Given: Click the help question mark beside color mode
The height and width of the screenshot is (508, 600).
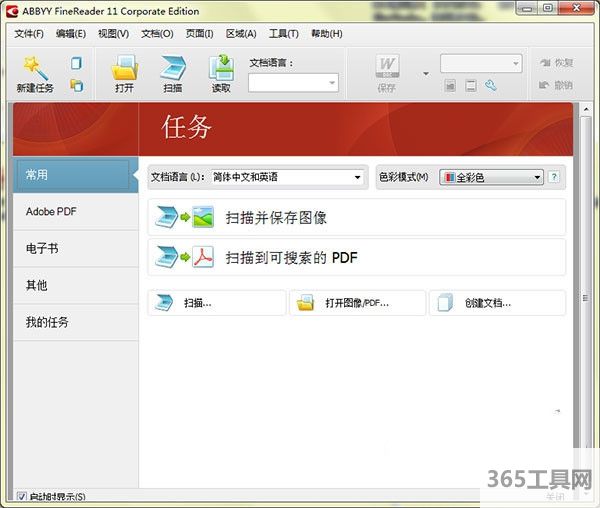Looking at the screenshot, I should [x=554, y=177].
